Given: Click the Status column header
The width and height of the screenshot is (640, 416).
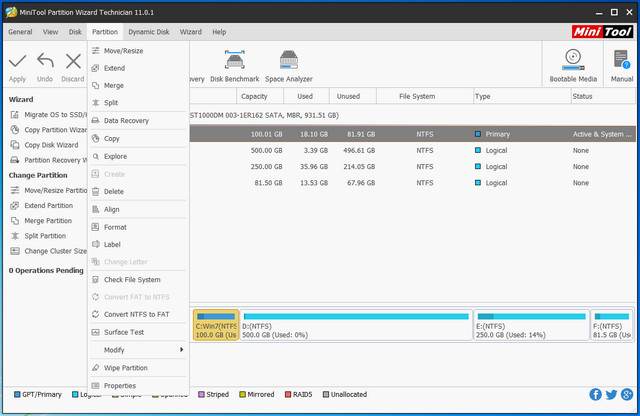Looking at the screenshot, I should coord(603,96).
